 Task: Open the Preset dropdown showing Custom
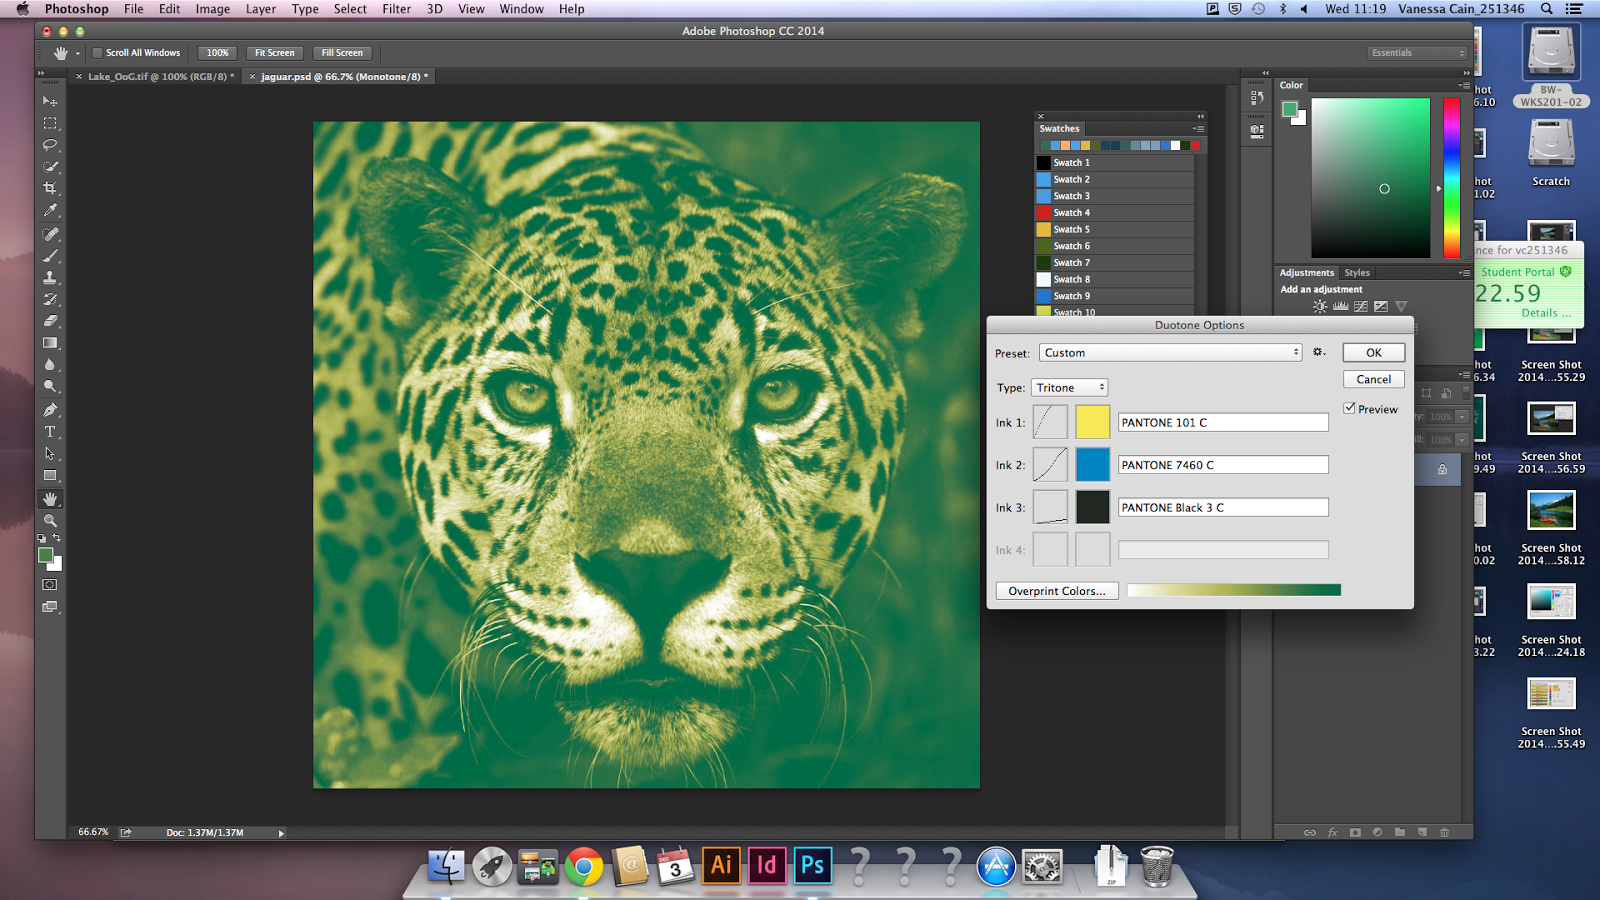click(1170, 353)
